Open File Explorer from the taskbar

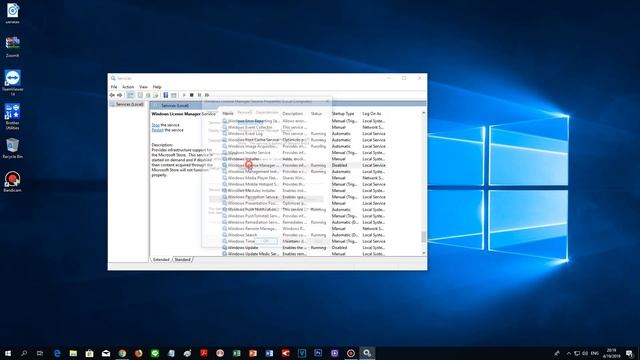73,353
